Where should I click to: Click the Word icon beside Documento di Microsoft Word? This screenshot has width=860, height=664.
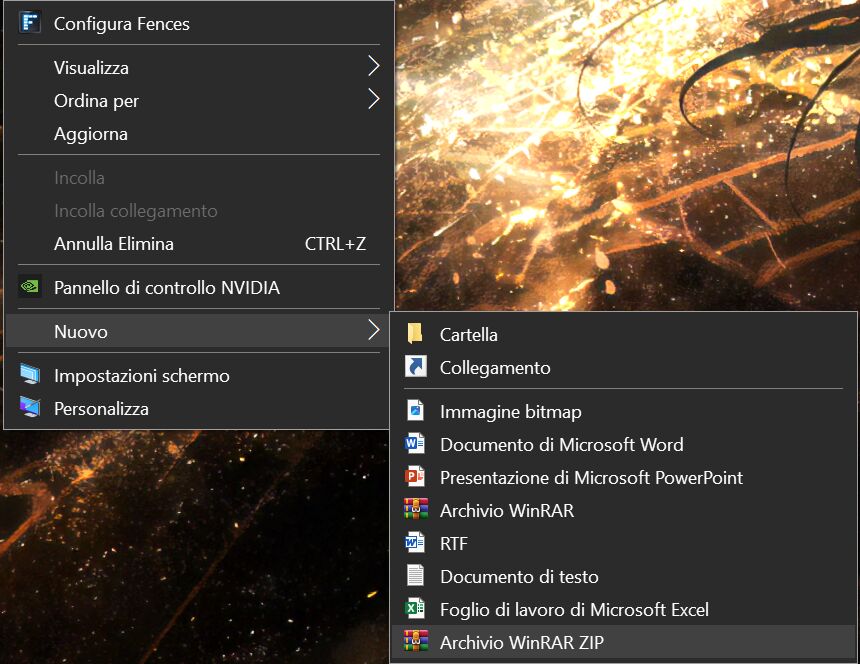[415, 444]
